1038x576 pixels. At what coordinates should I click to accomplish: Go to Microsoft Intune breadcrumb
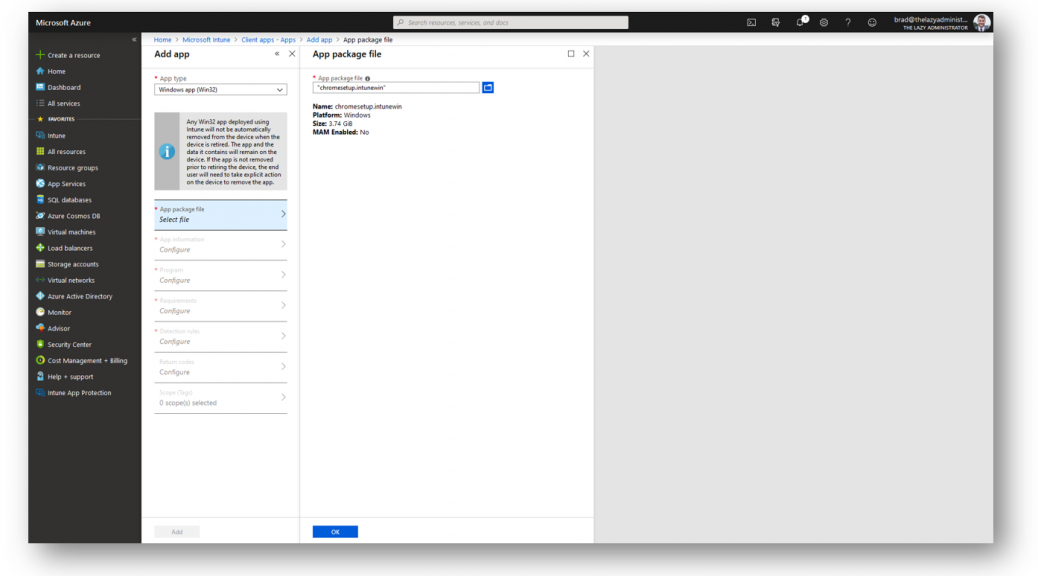click(x=207, y=40)
